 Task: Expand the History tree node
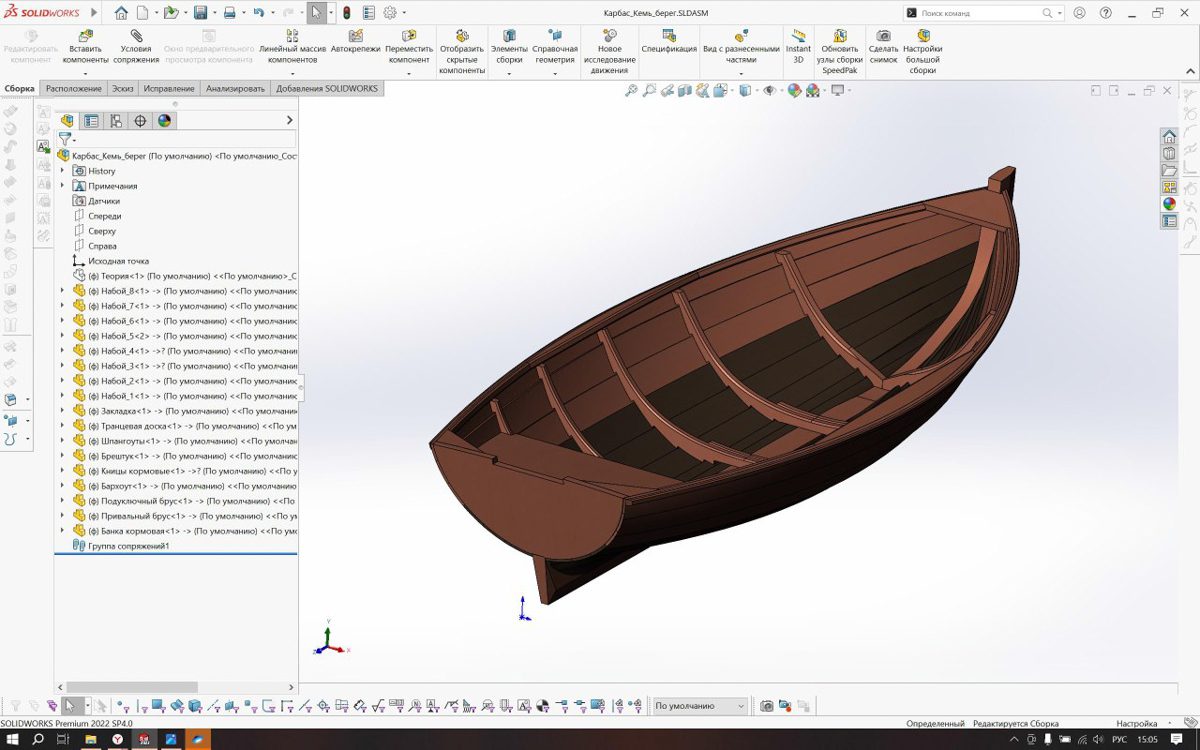pyautogui.click(x=62, y=171)
